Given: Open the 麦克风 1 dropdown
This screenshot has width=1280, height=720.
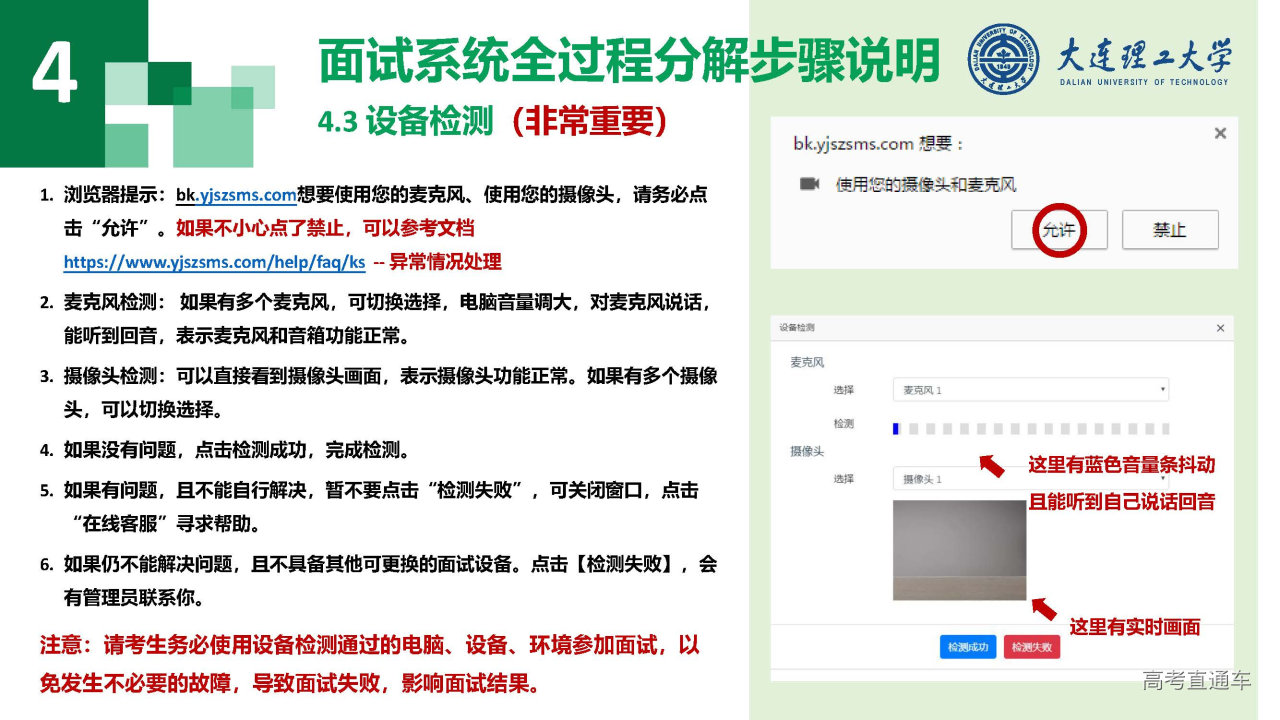Looking at the screenshot, I should 1031,390.
